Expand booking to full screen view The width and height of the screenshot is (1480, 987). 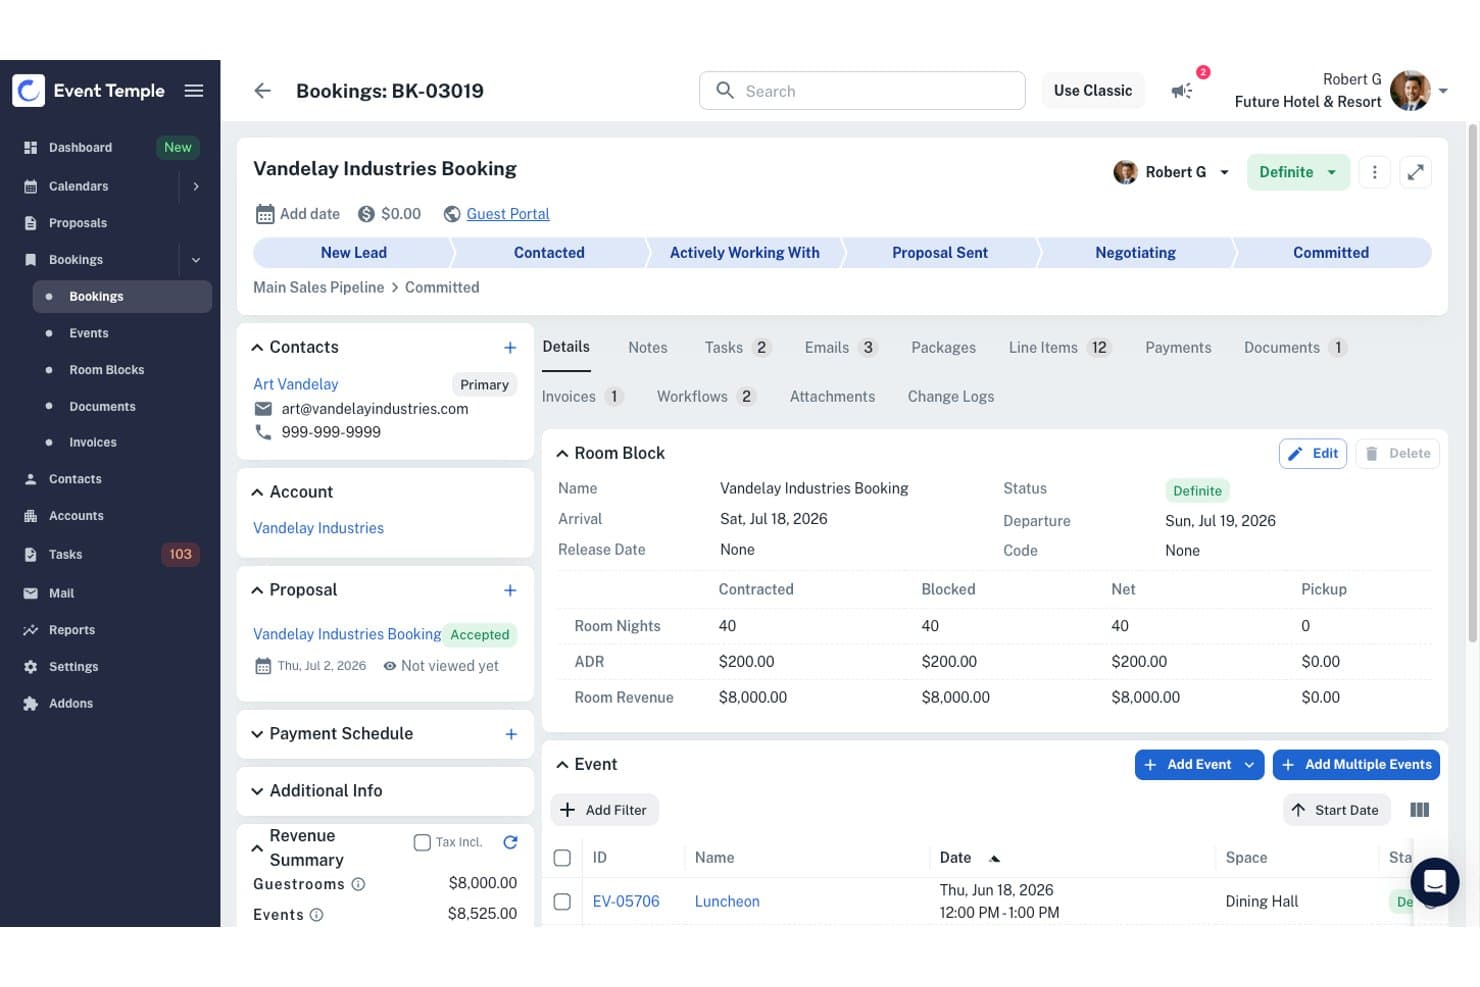click(x=1416, y=172)
